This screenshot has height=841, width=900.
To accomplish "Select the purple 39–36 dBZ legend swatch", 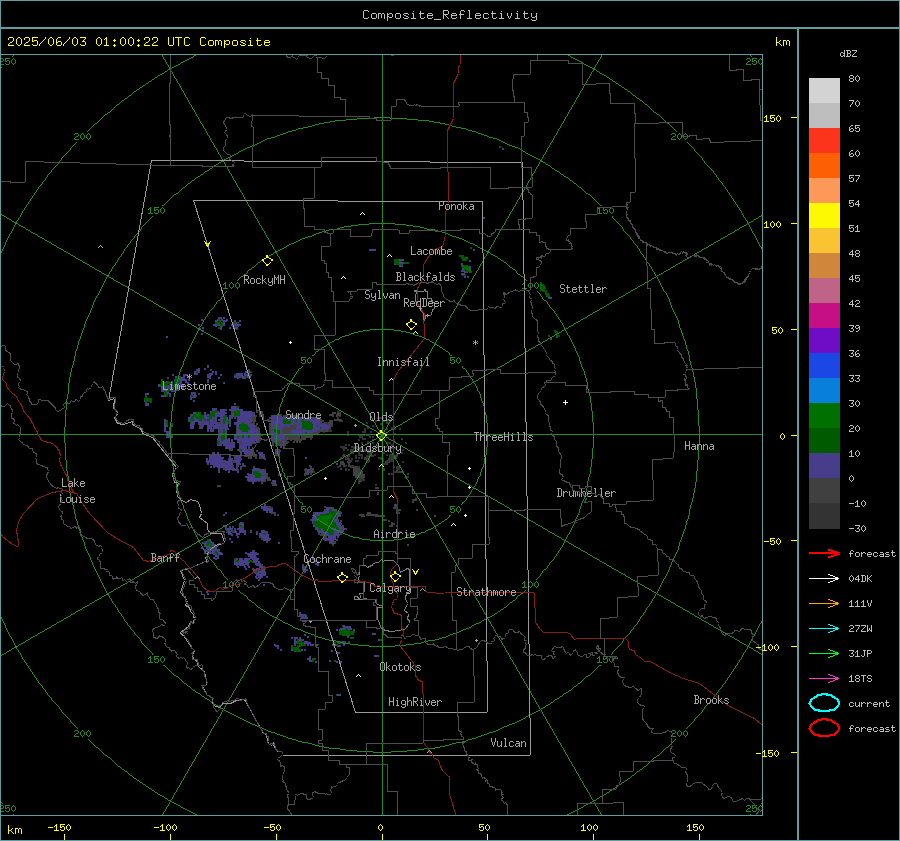I will (x=824, y=341).
